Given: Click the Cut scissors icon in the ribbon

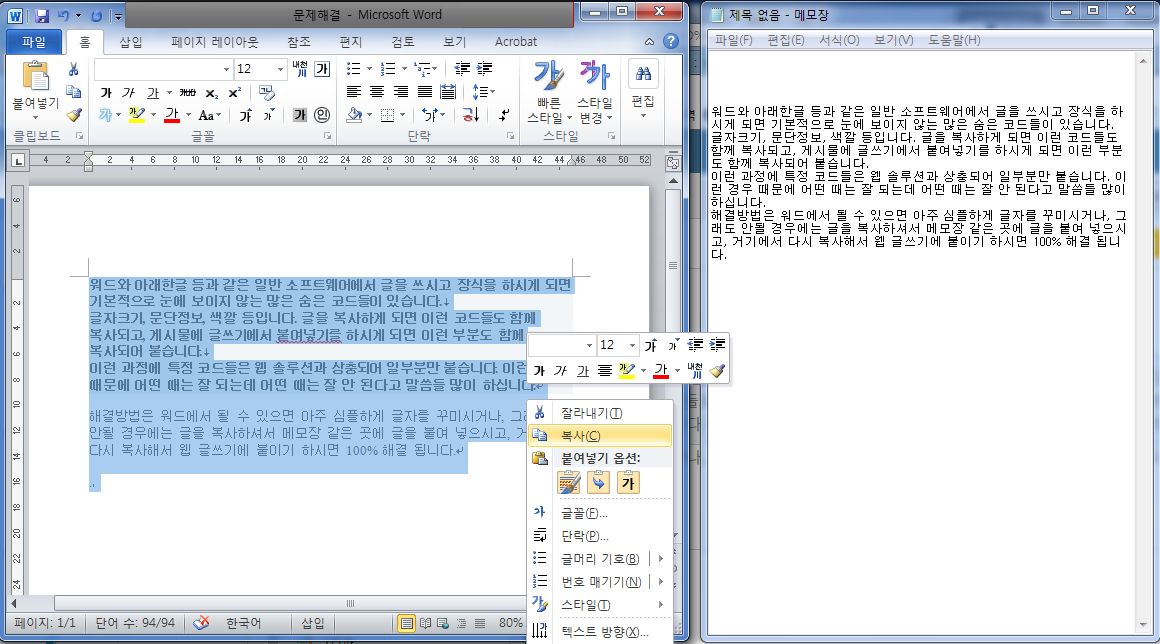Looking at the screenshot, I should tap(73, 69).
